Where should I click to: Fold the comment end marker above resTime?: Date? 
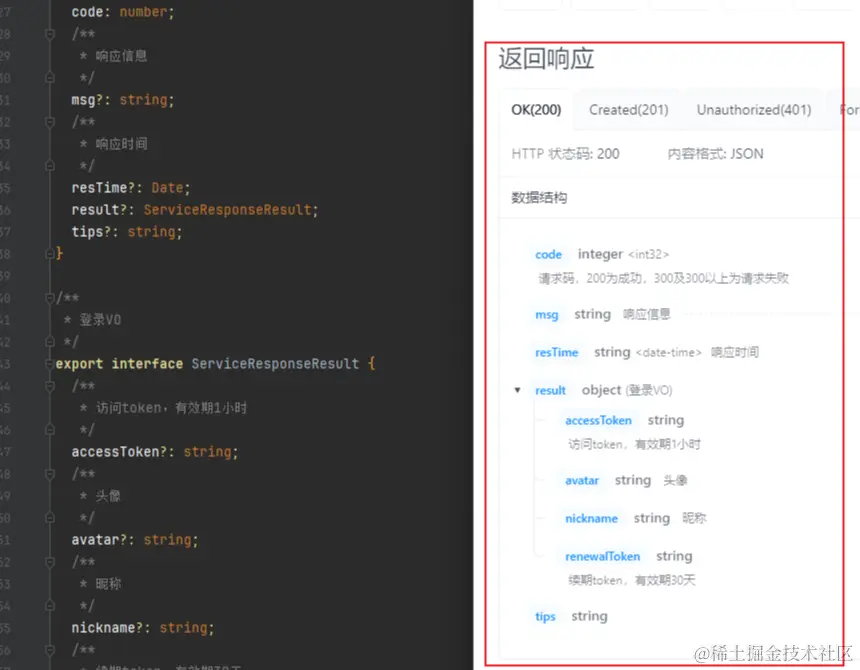50,166
